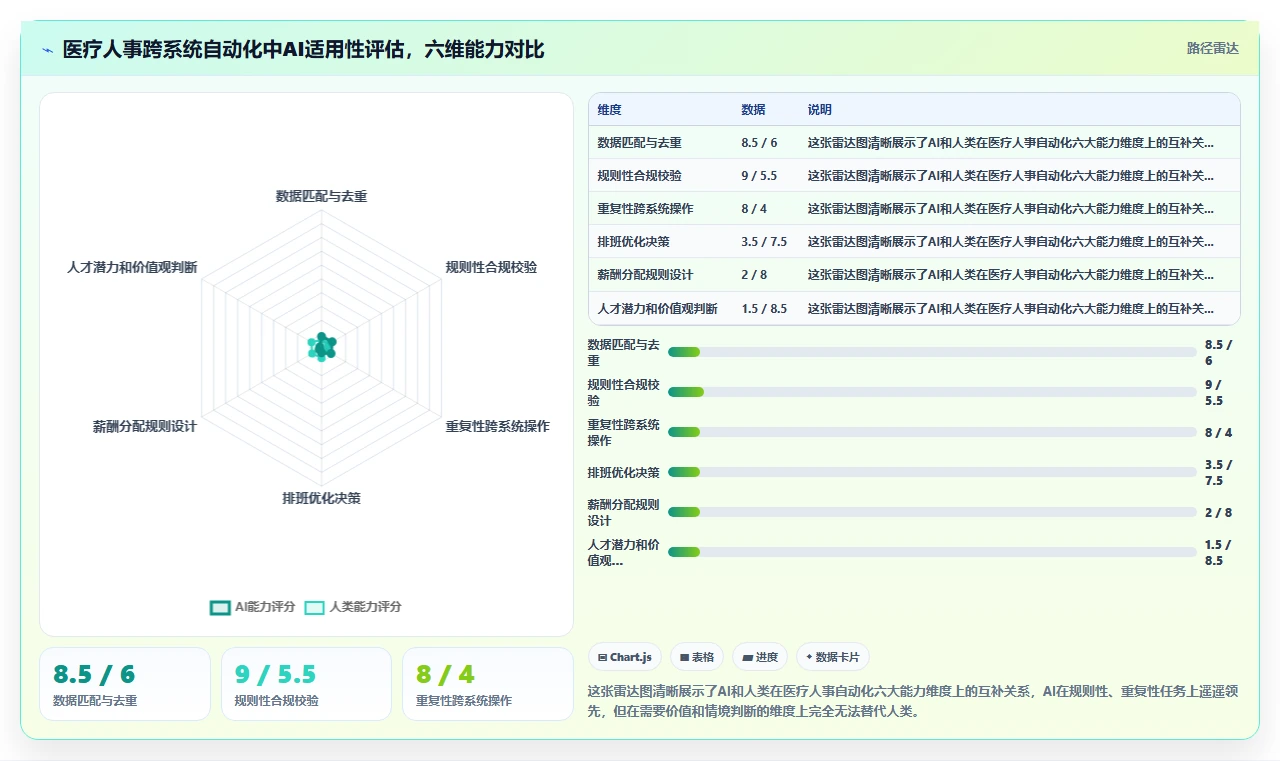Screen dimensions: 1280x761
Task: Click the 8.5 / 6 value in the table
Action: [x=759, y=143]
